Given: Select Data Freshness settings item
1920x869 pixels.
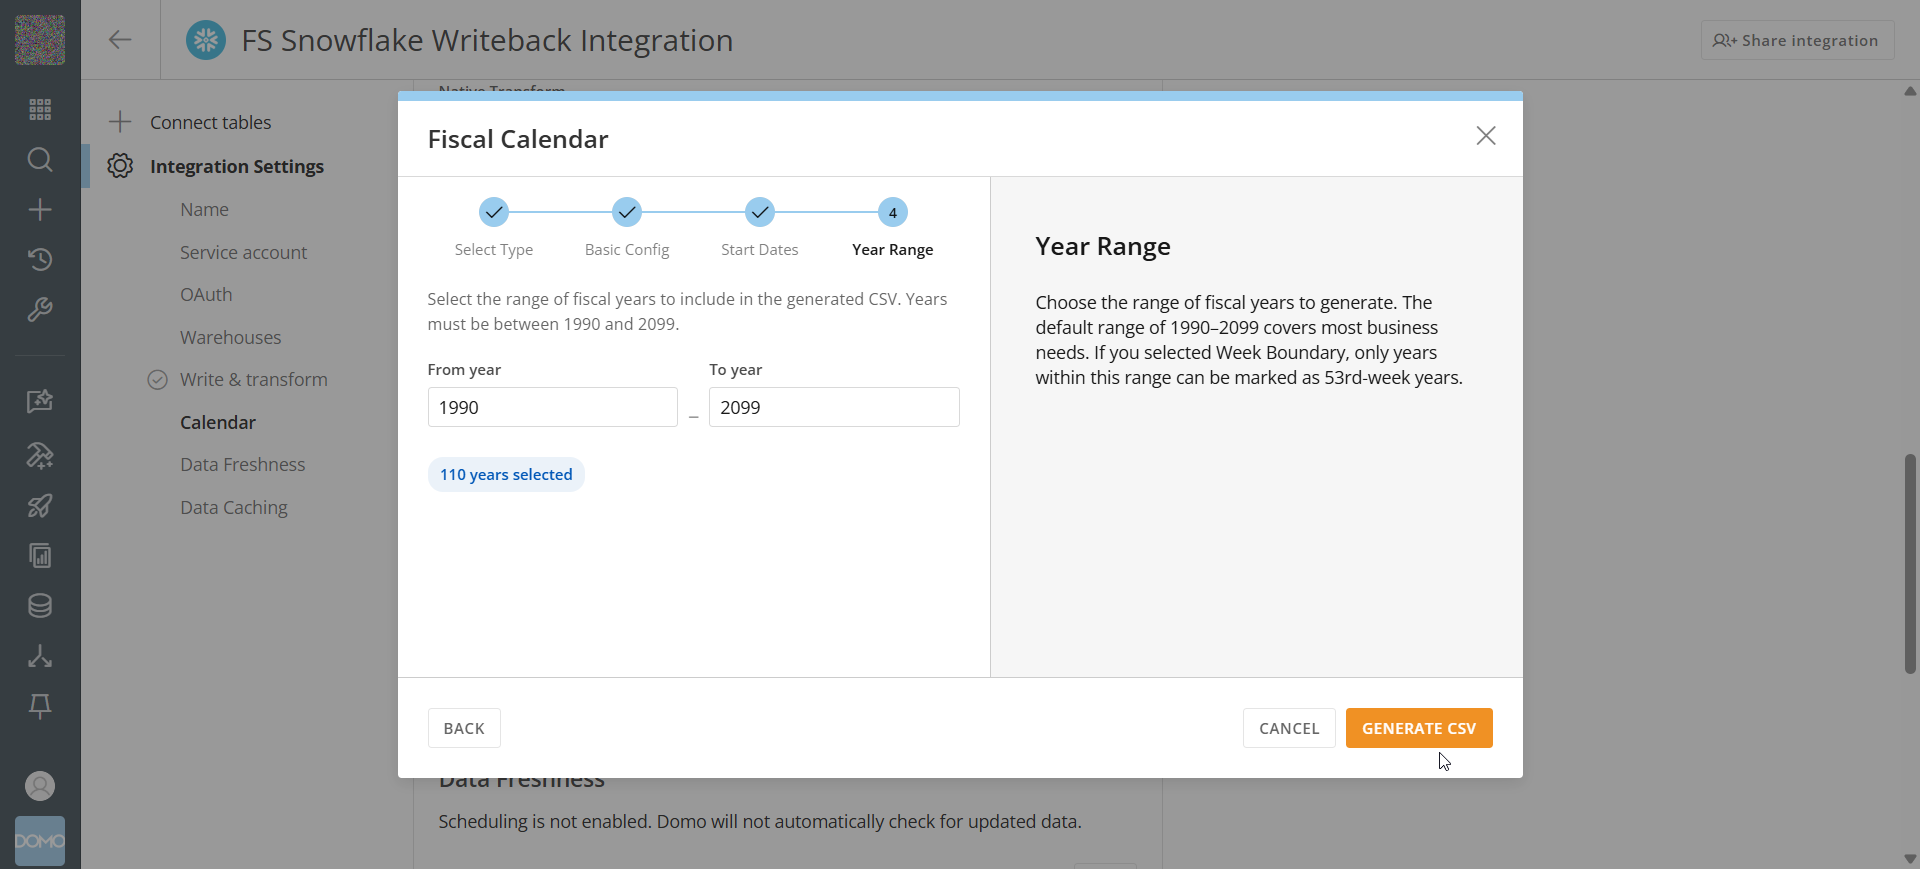Looking at the screenshot, I should click(x=243, y=465).
